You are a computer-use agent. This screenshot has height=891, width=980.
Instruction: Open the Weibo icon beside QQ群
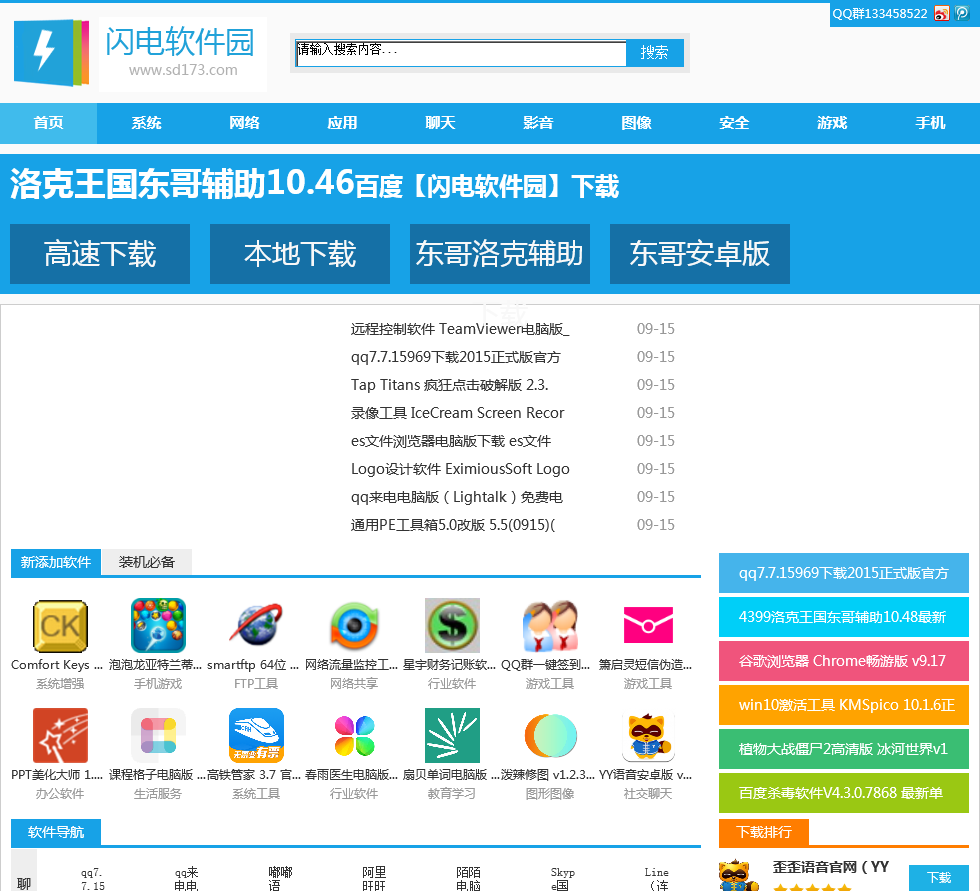point(941,13)
